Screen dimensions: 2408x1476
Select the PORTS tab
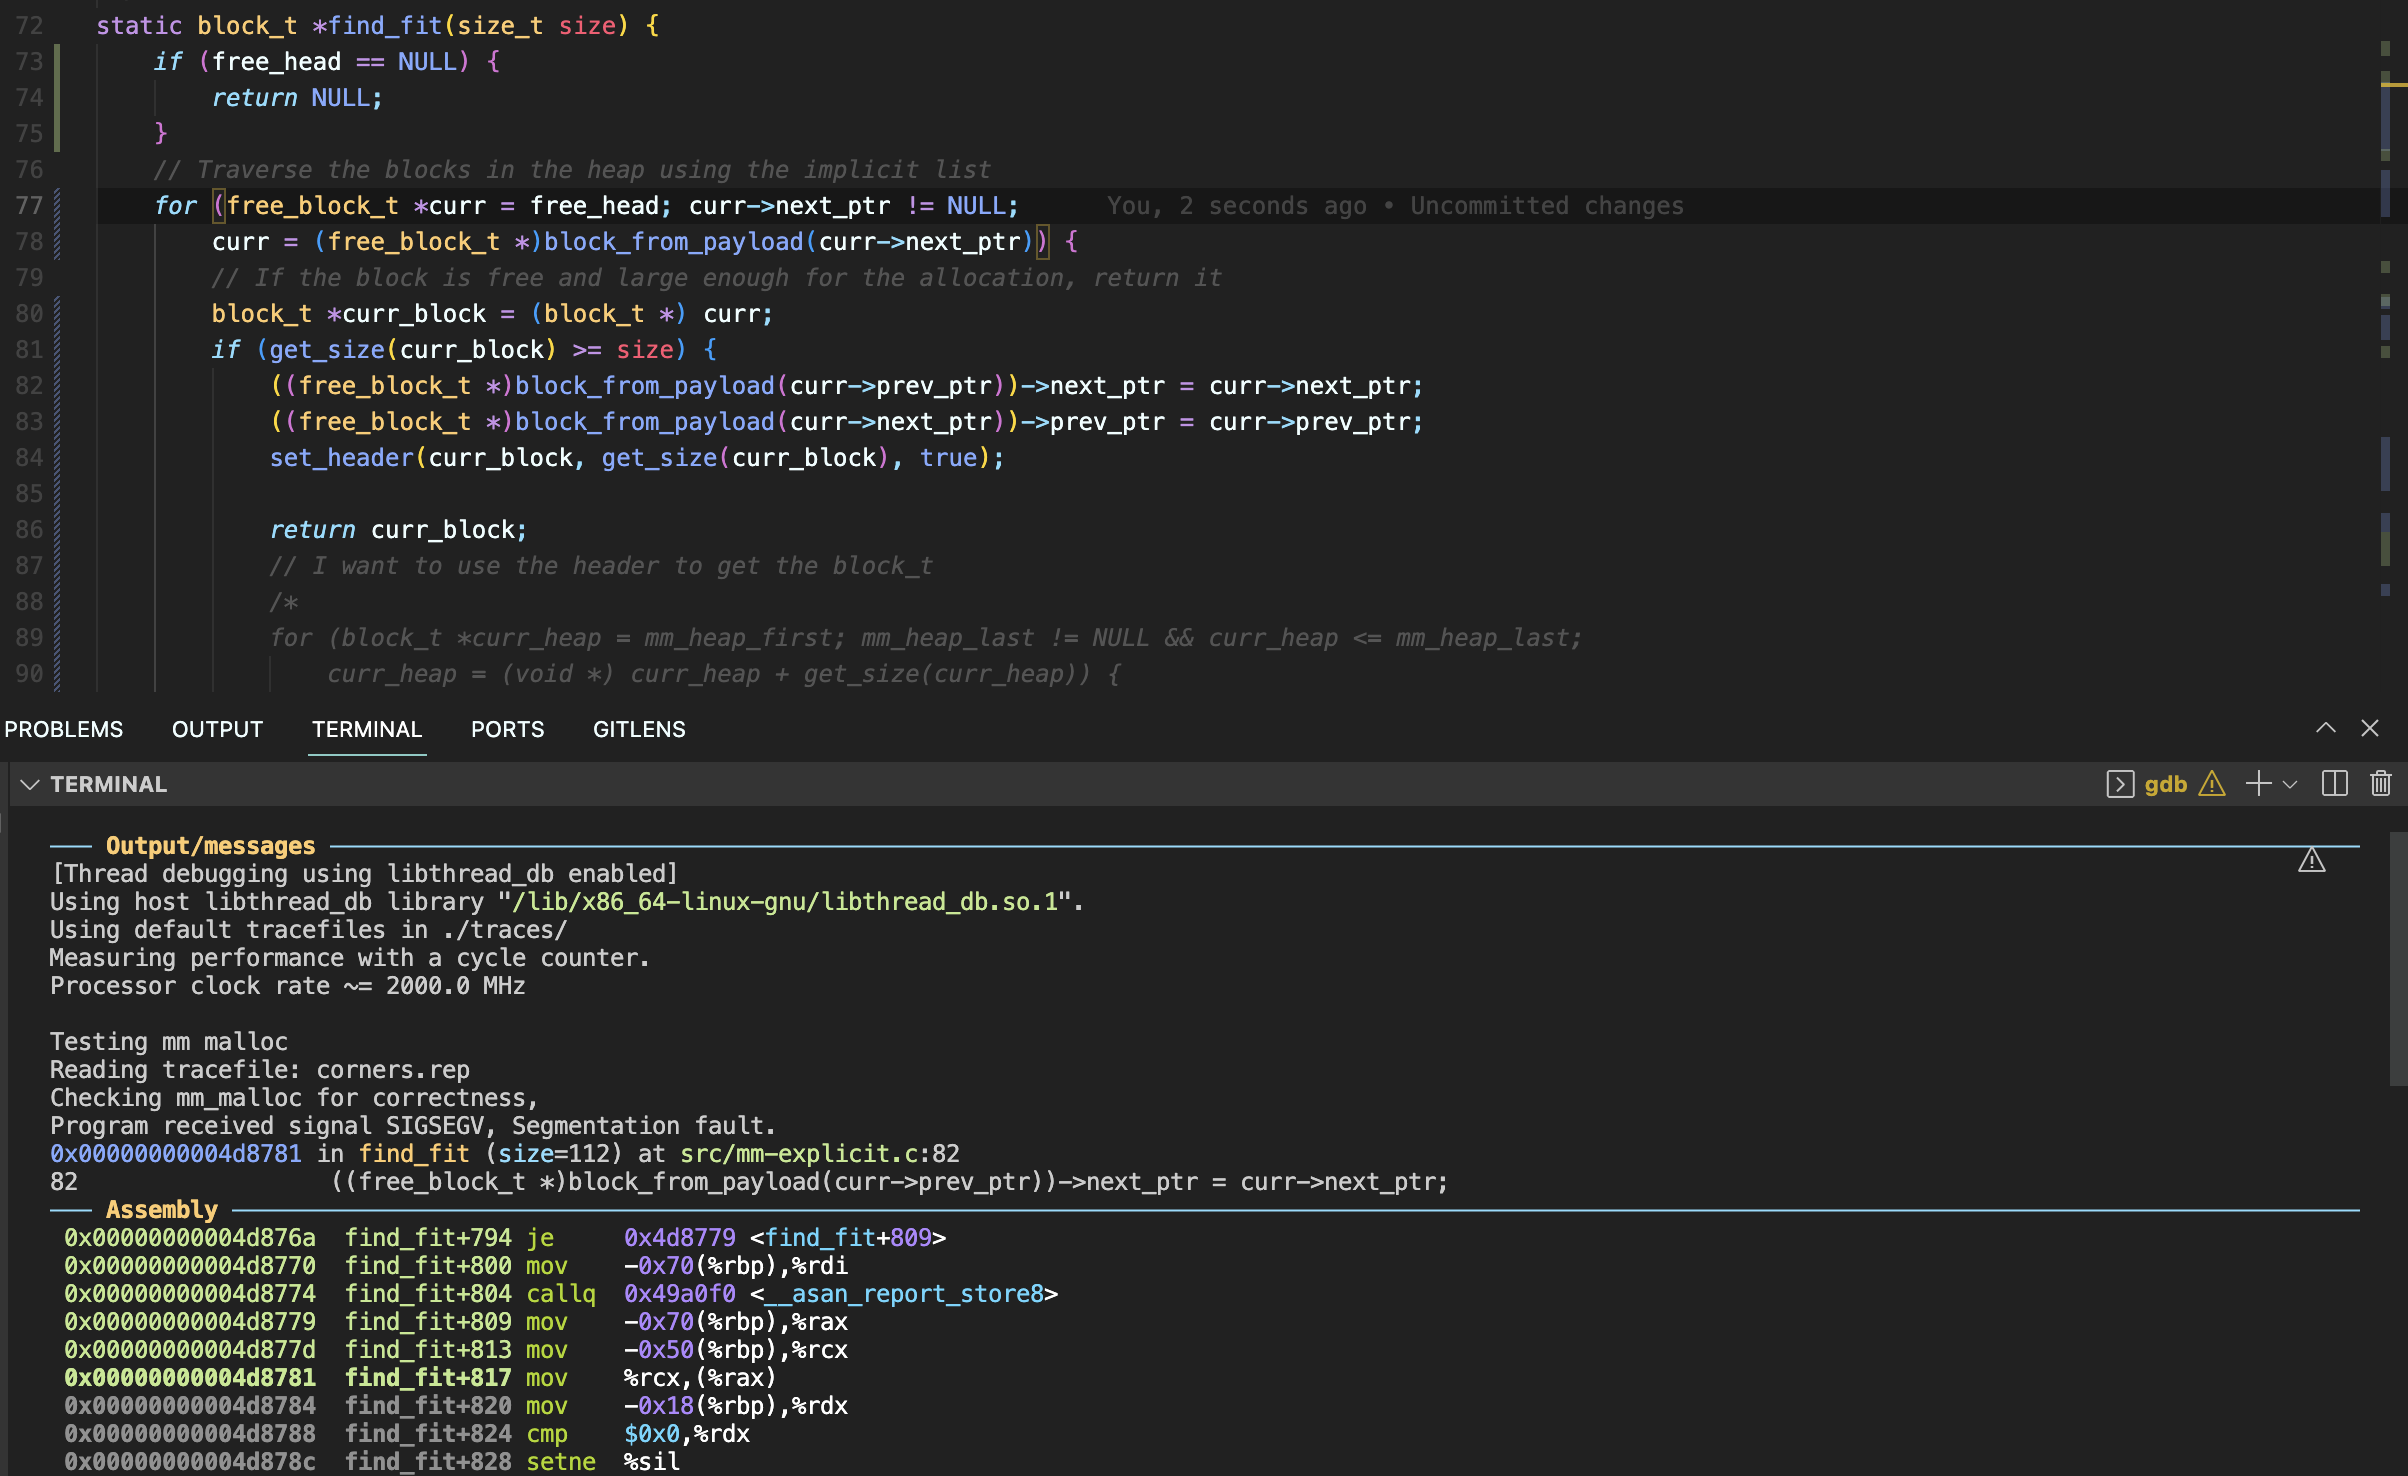[507, 729]
